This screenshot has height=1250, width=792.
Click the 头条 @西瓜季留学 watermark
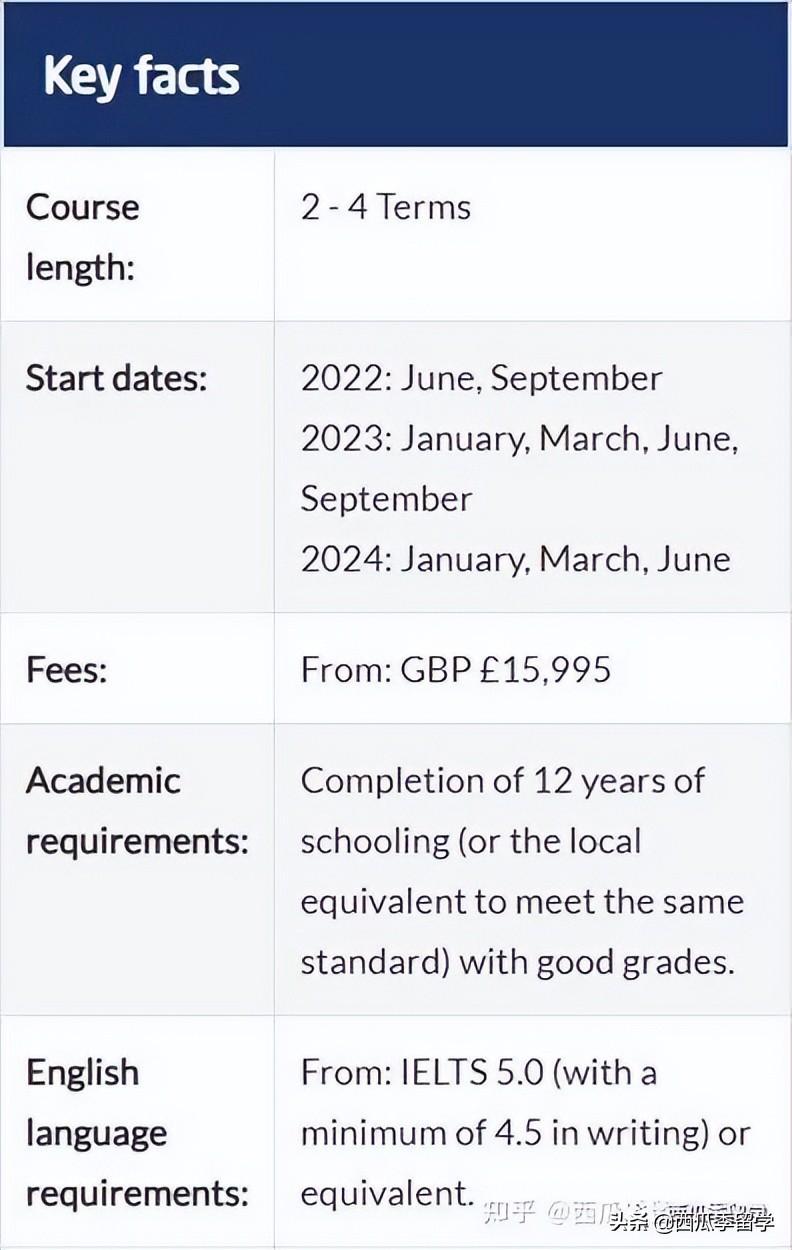(688, 1221)
